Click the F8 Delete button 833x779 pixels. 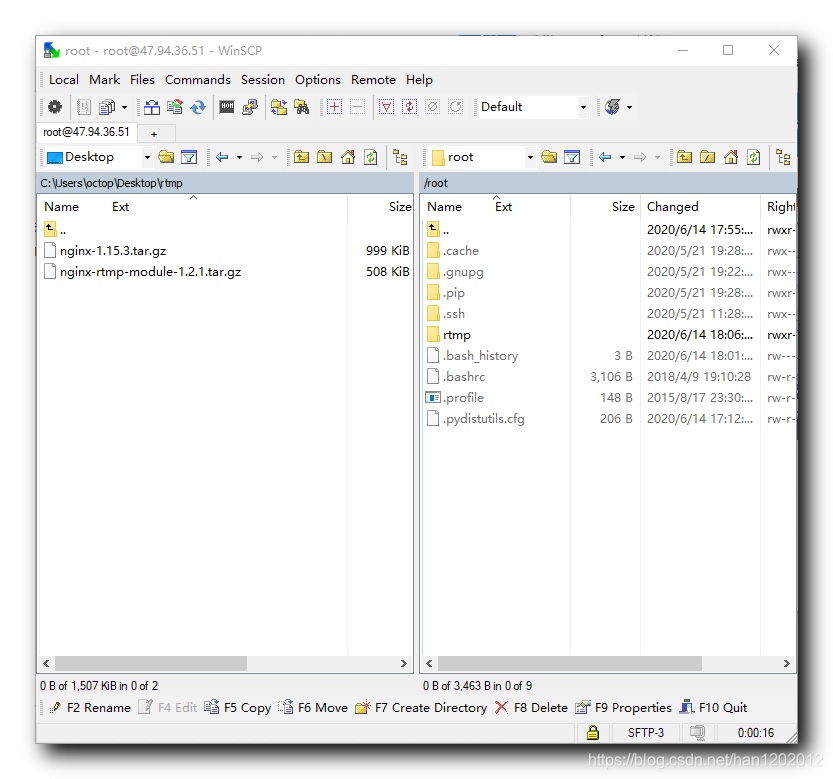(x=531, y=708)
